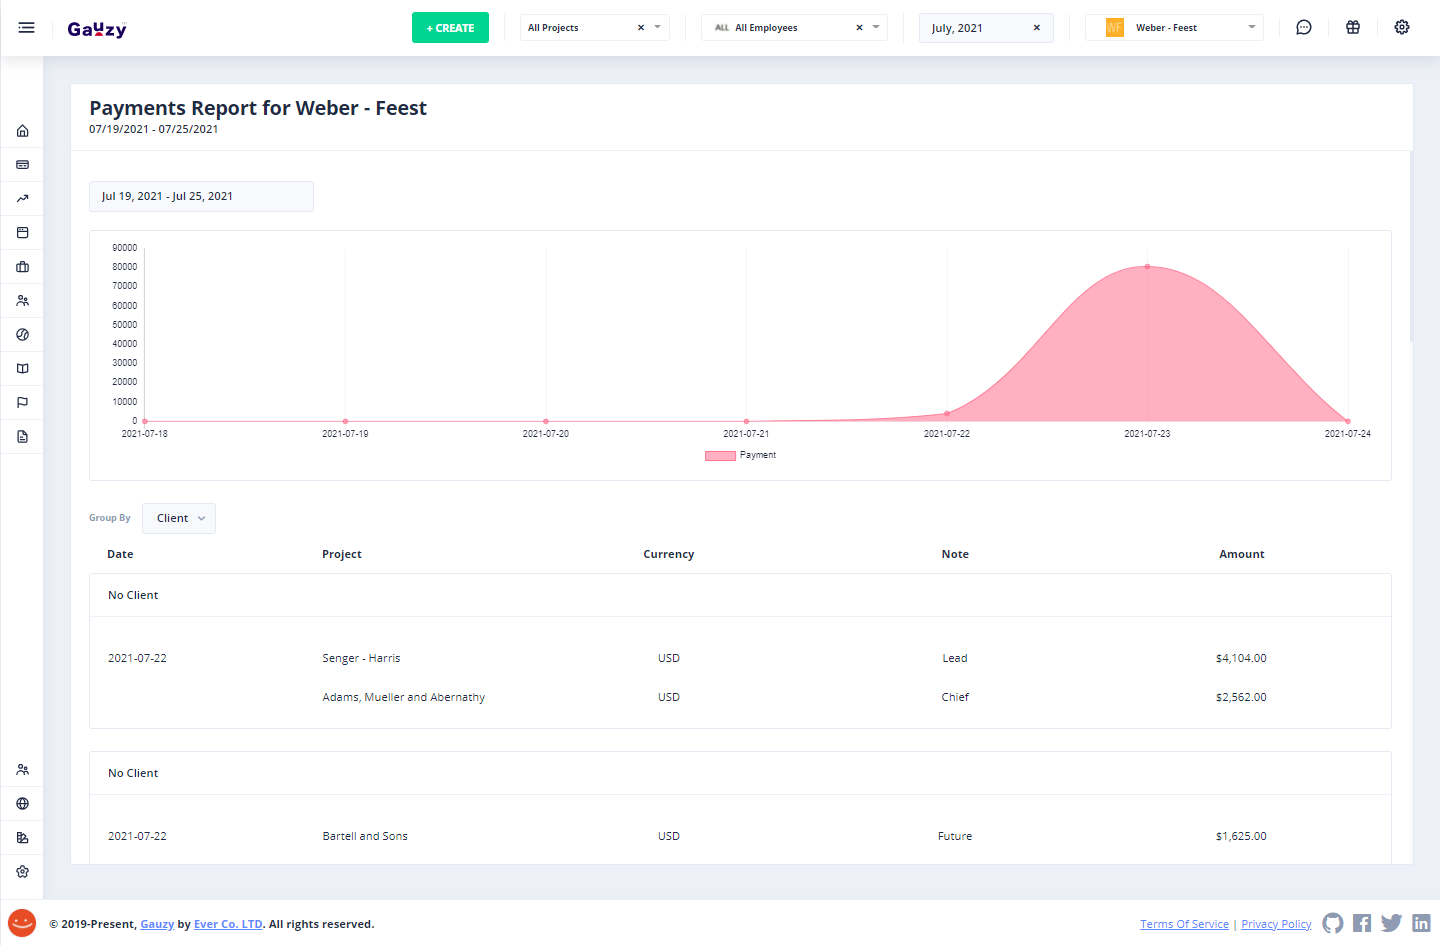Open the Terms Of Service link

pos(1184,924)
